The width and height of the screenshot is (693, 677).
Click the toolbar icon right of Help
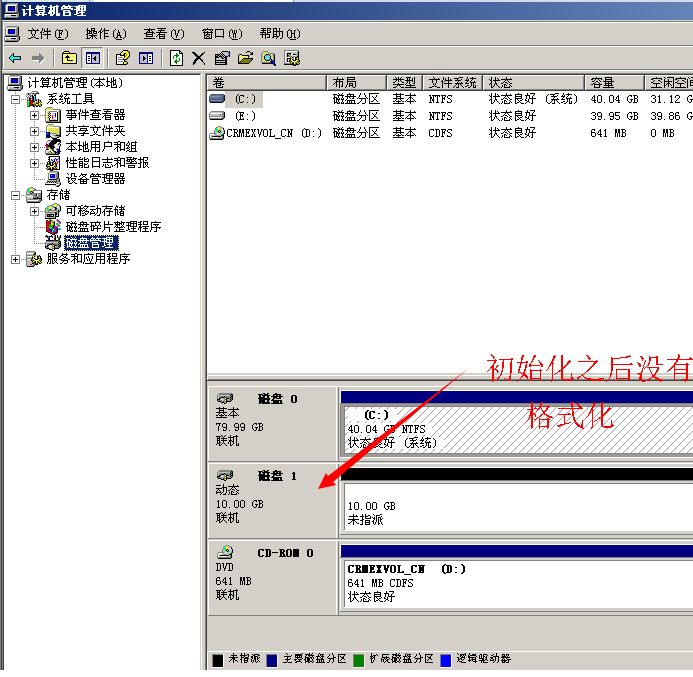point(146,58)
